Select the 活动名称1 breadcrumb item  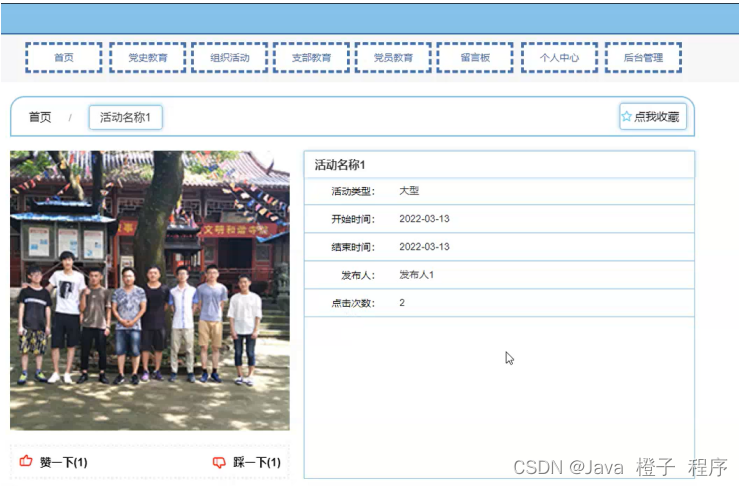pyautogui.click(x=126, y=117)
